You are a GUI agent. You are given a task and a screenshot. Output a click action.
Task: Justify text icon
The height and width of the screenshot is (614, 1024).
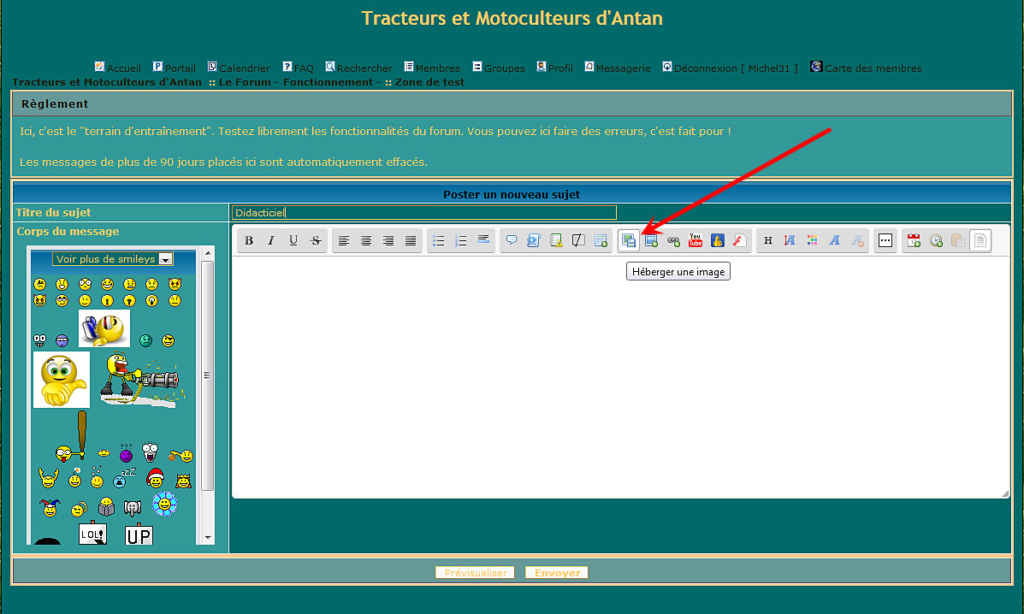click(x=410, y=240)
